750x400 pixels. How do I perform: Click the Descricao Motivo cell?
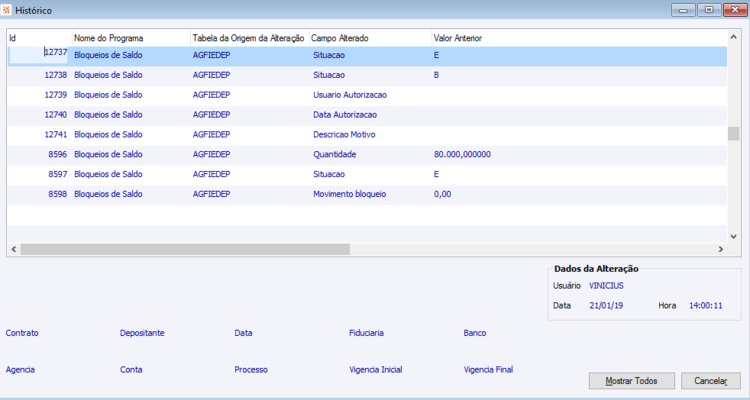coord(344,134)
